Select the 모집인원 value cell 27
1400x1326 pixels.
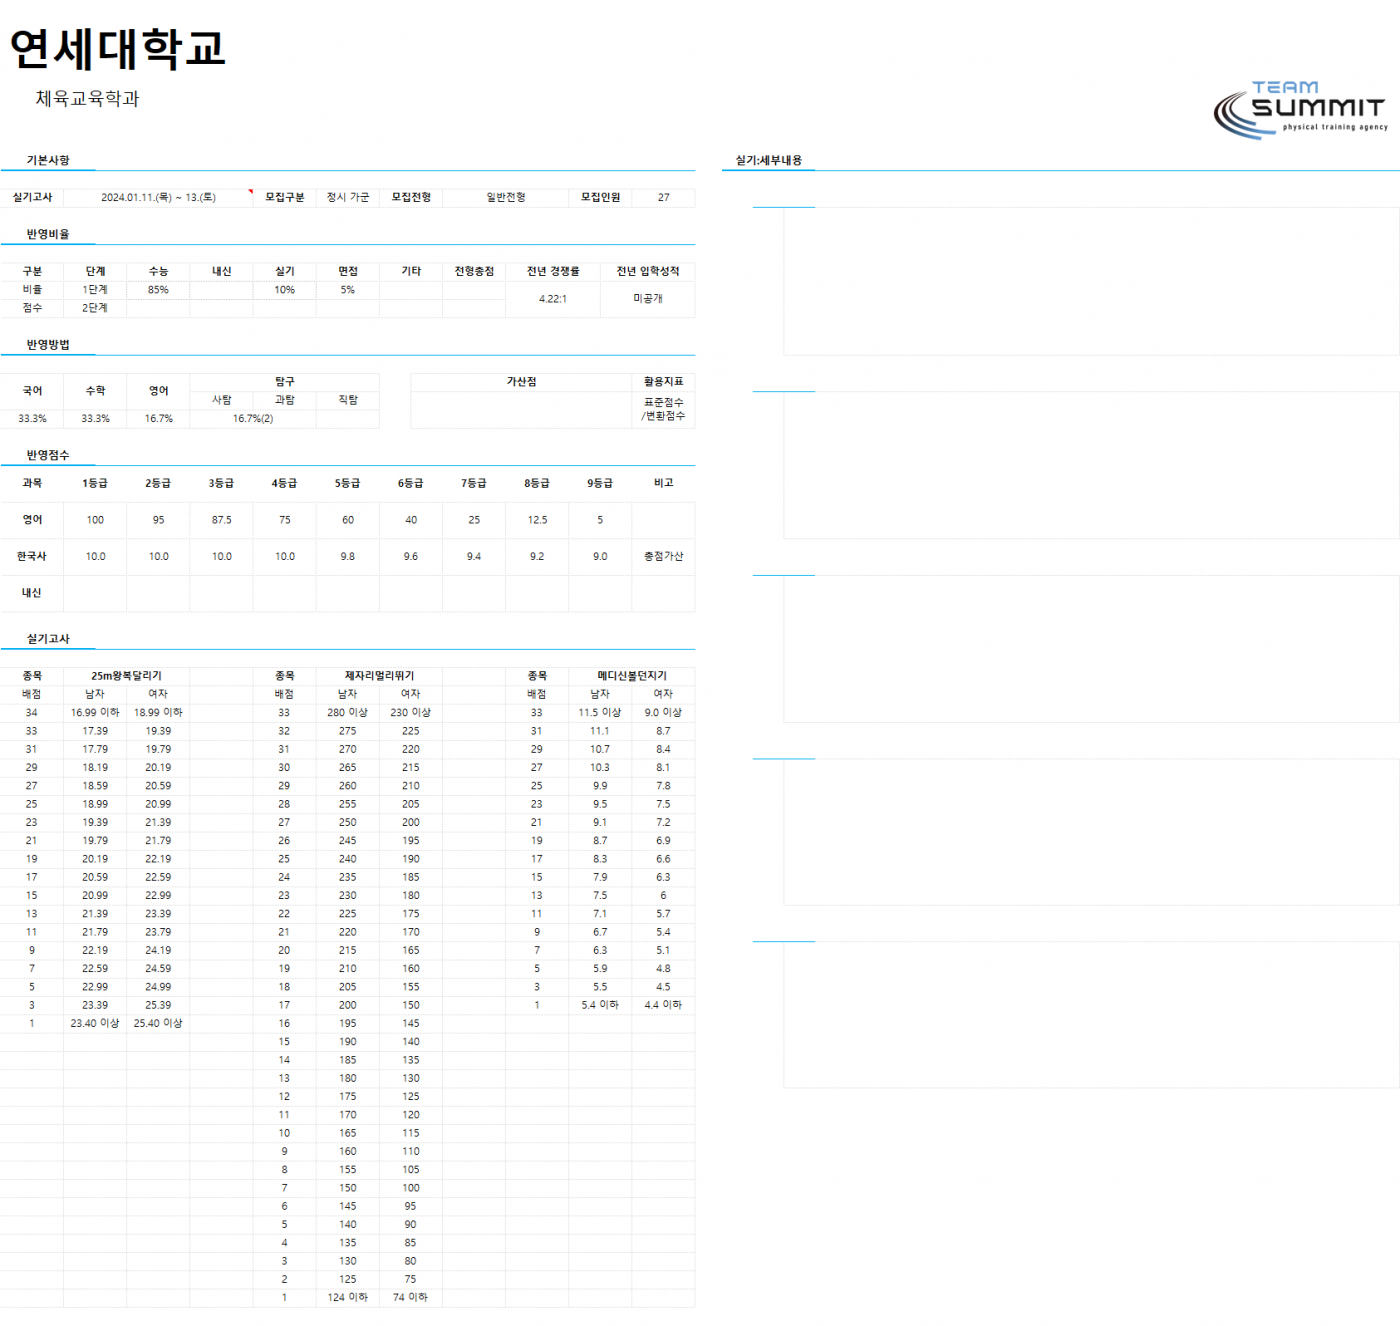[x=663, y=197]
